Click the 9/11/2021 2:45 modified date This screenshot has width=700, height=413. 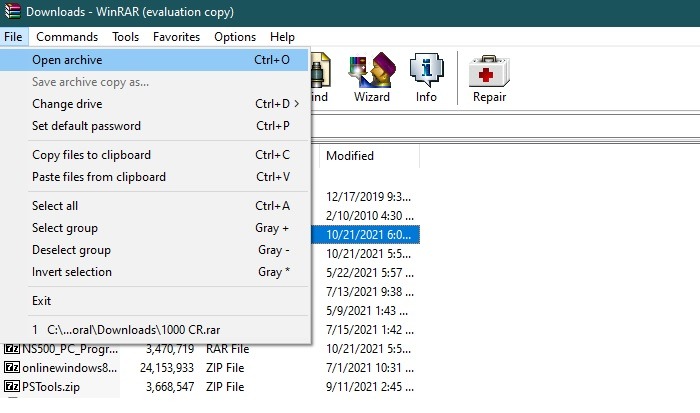[x=370, y=387]
